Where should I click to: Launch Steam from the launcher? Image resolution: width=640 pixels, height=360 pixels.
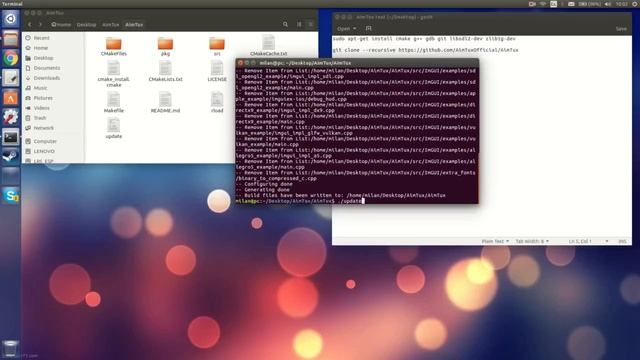tap(10, 157)
